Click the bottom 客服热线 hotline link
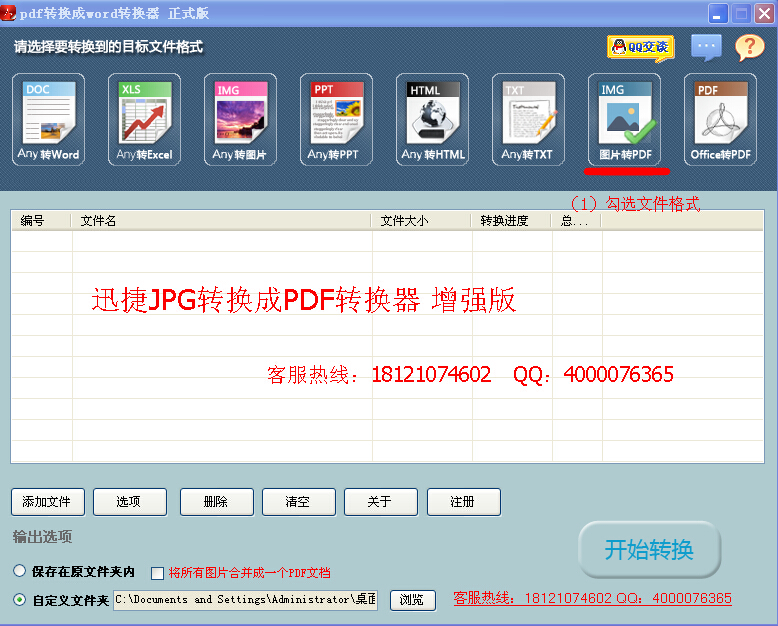778x626 pixels. coord(592,598)
